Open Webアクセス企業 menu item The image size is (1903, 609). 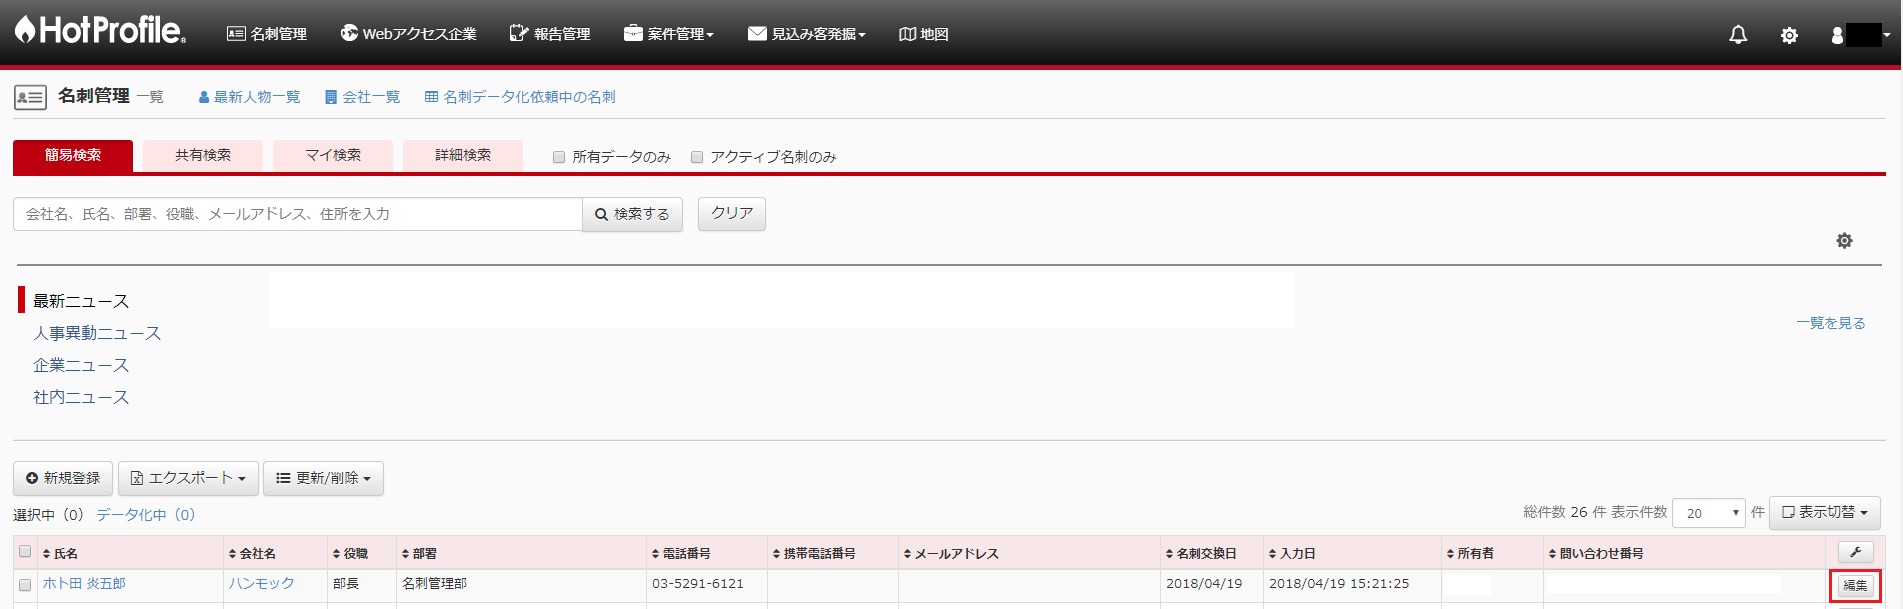(408, 34)
